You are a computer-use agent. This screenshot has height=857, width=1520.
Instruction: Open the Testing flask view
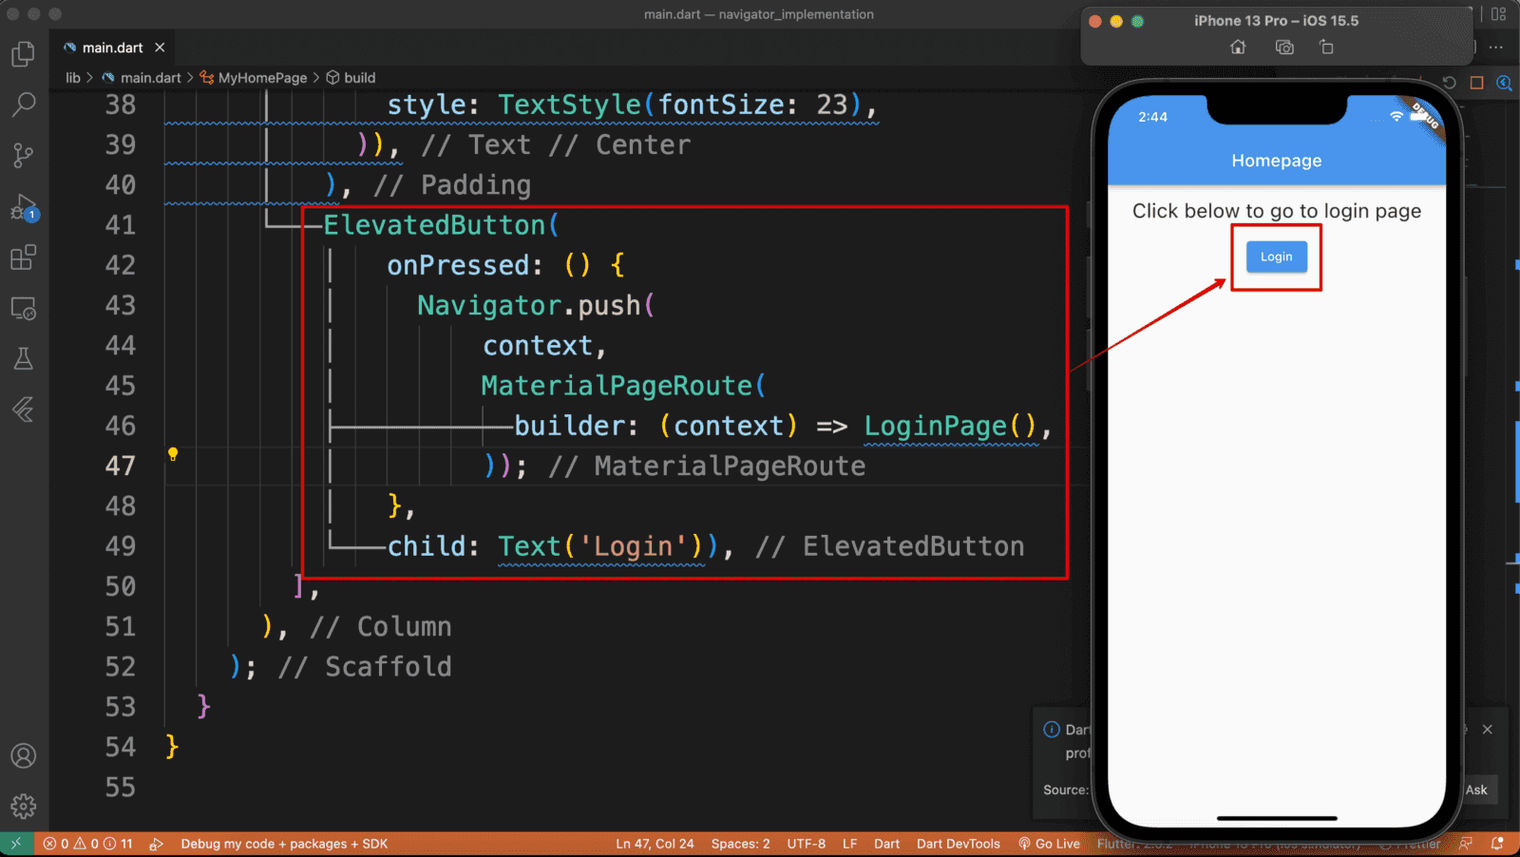(23, 359)
